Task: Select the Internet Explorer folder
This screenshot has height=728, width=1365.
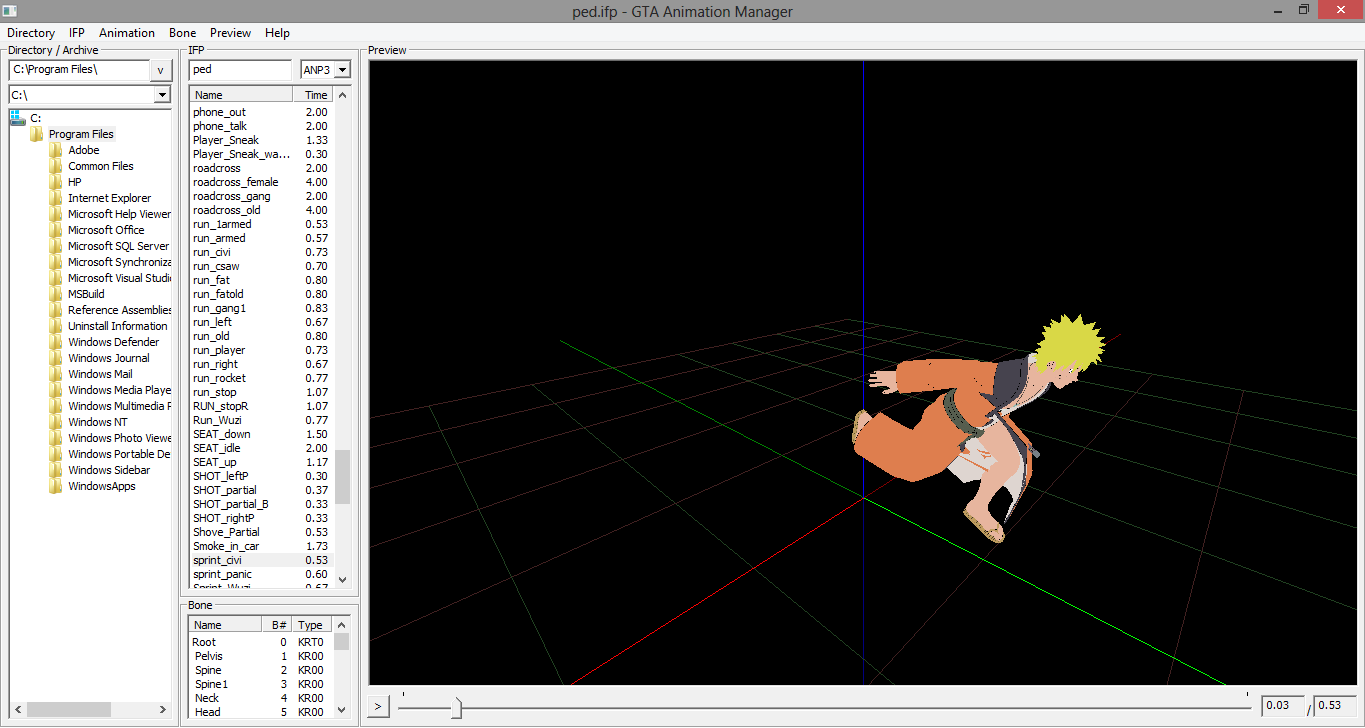Action: pyautogui.click(x=110, y=198)
